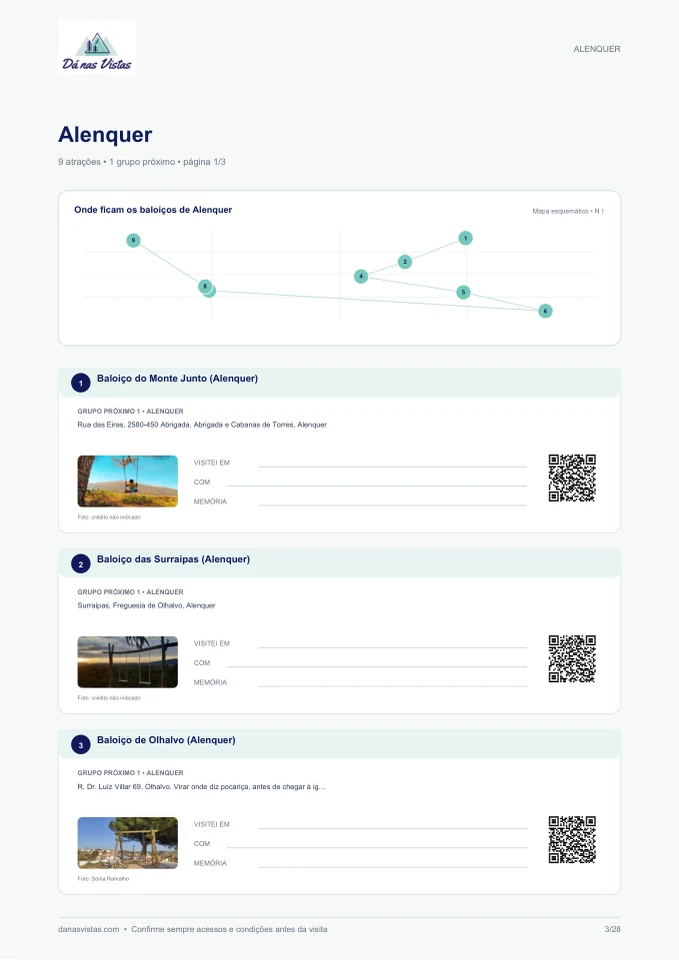679x960 pixels.
Task: Click the VISITEI EM line in the Olhalvo card
Action: click(x=392, y=828)
